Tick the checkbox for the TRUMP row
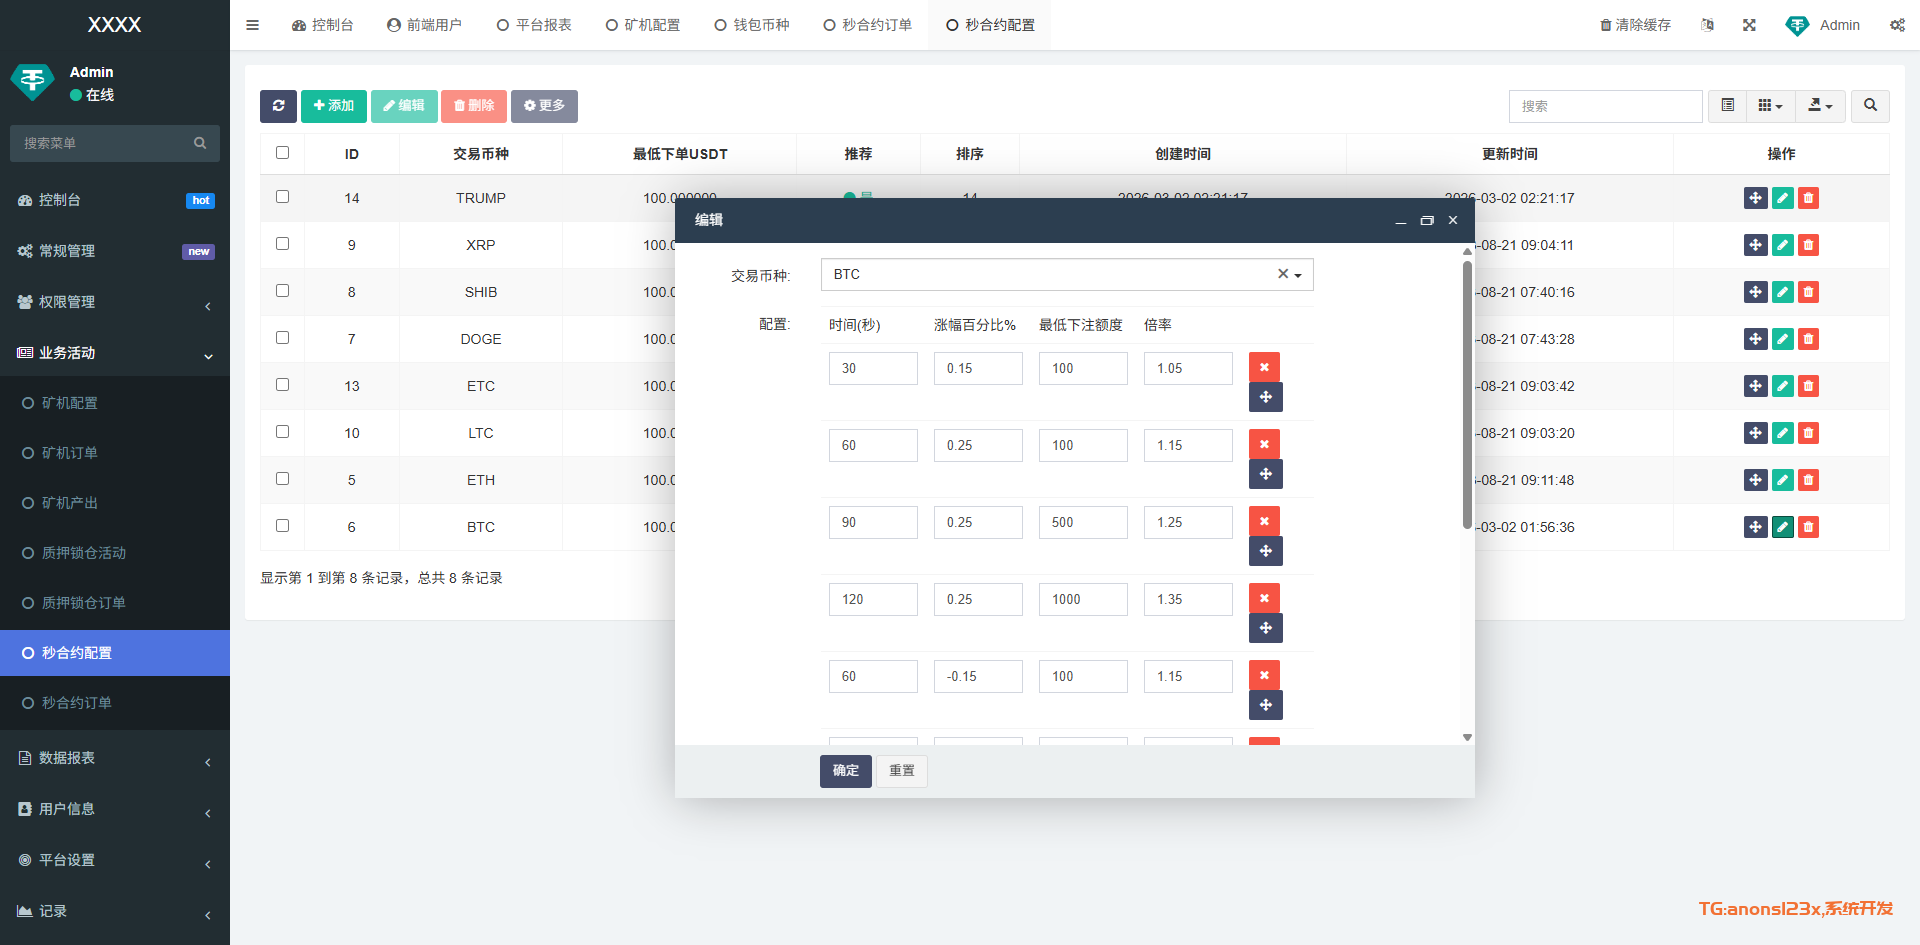 pyautogui.click(x=282, y=197)
